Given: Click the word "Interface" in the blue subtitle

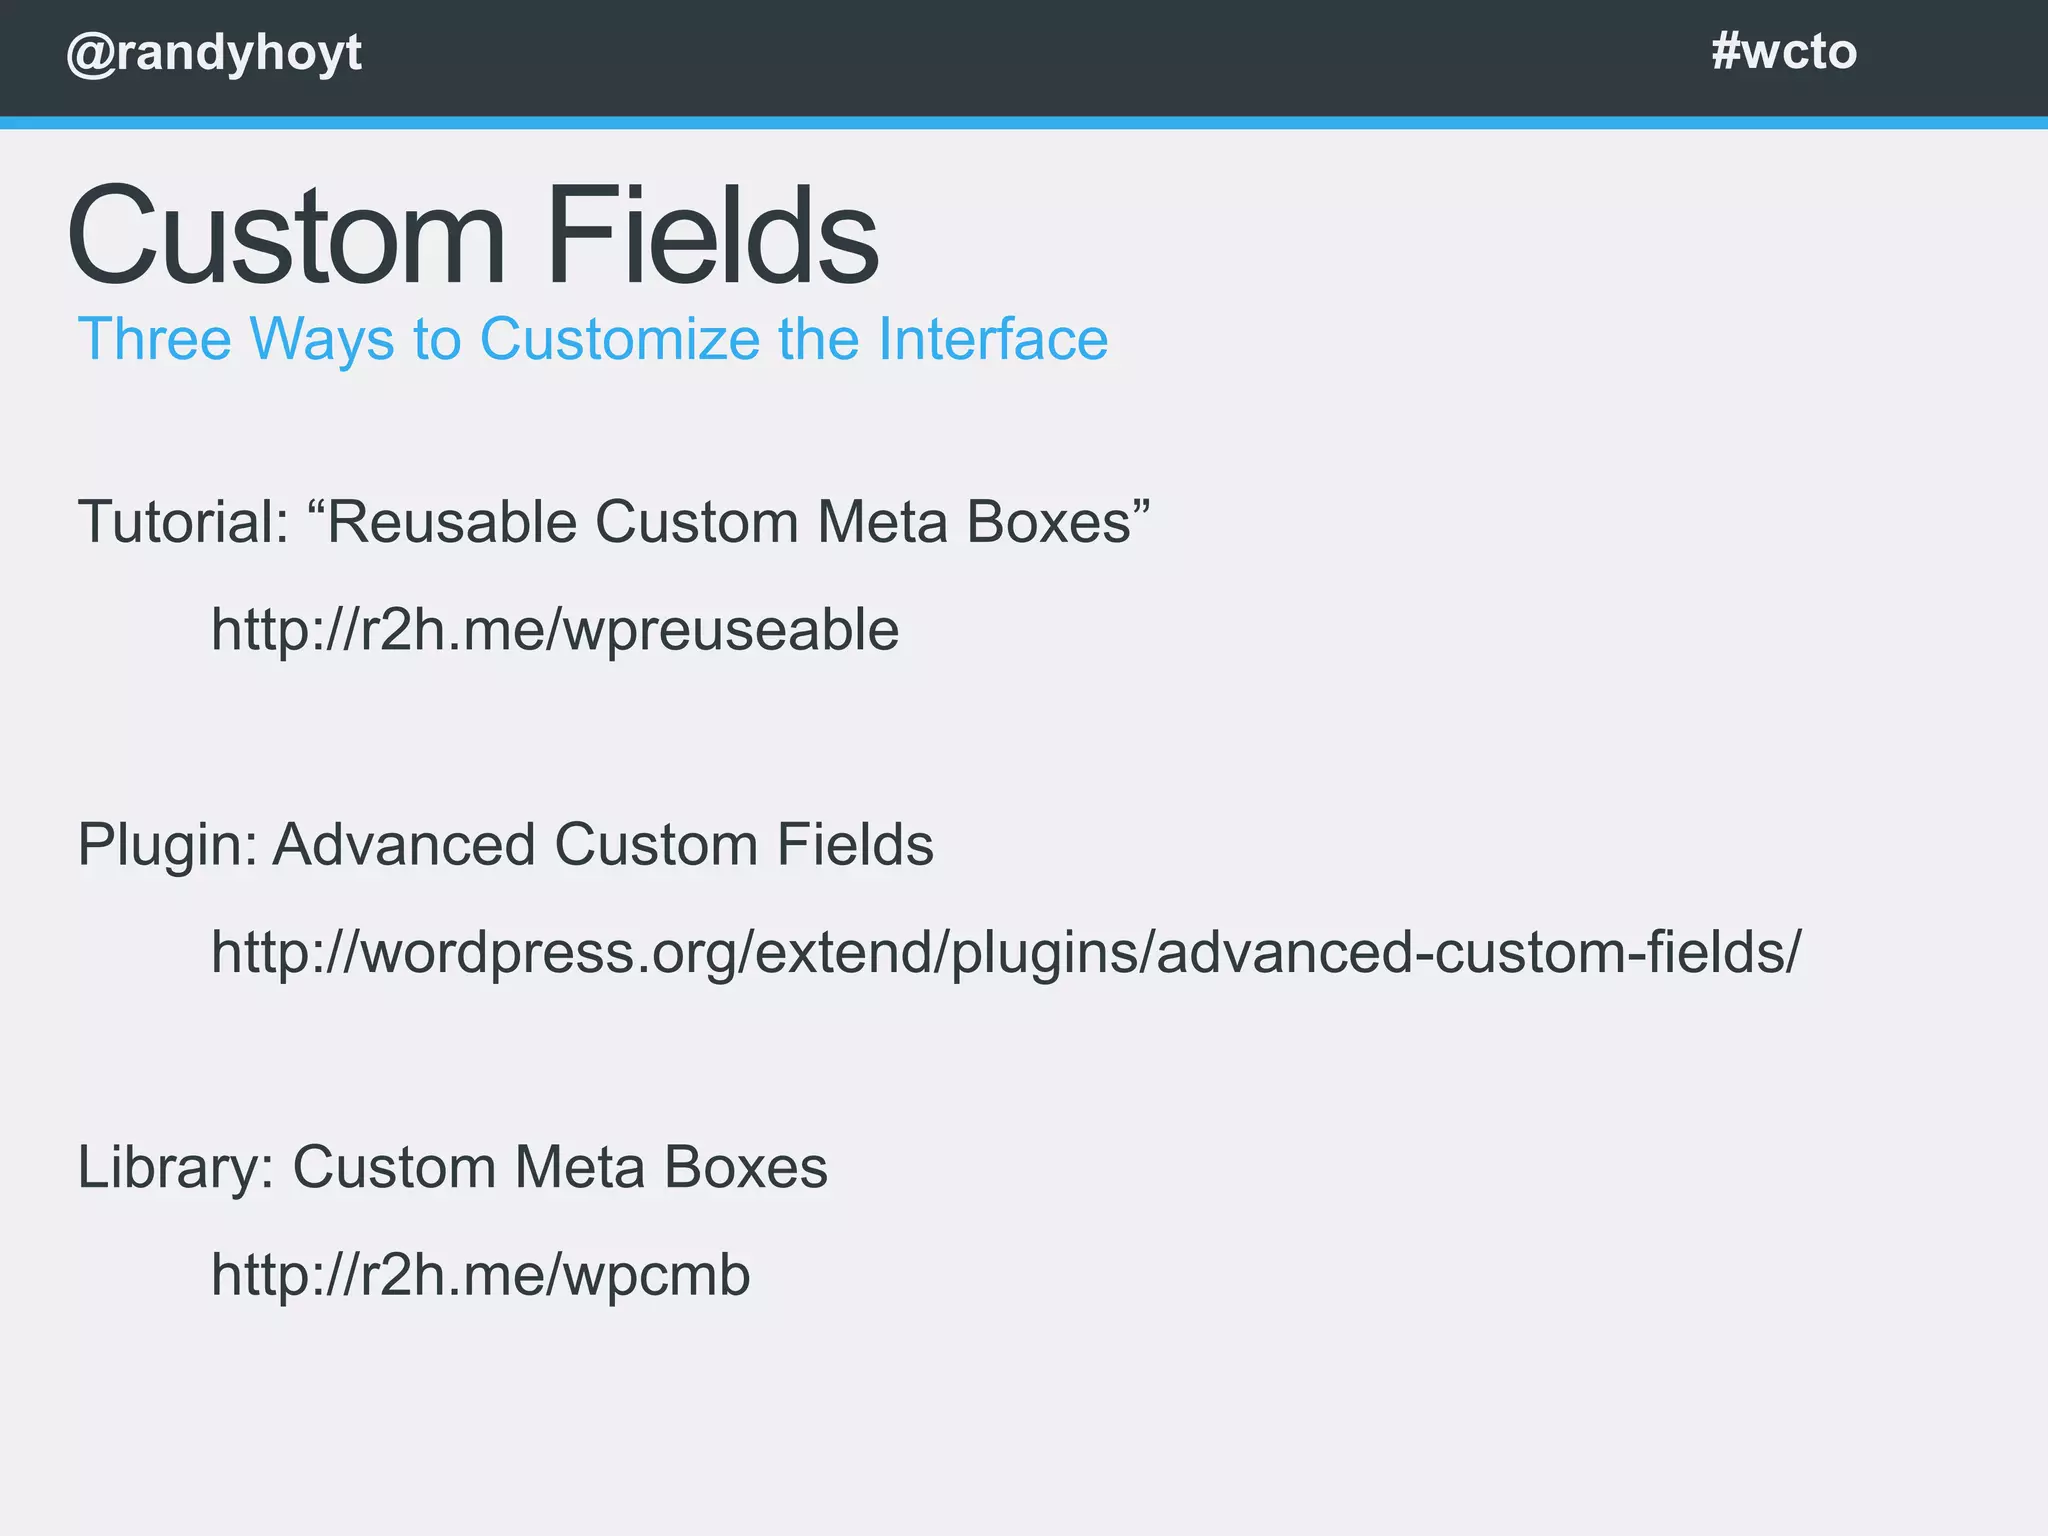Looking at the screenshot, I should tap(993, 339).
